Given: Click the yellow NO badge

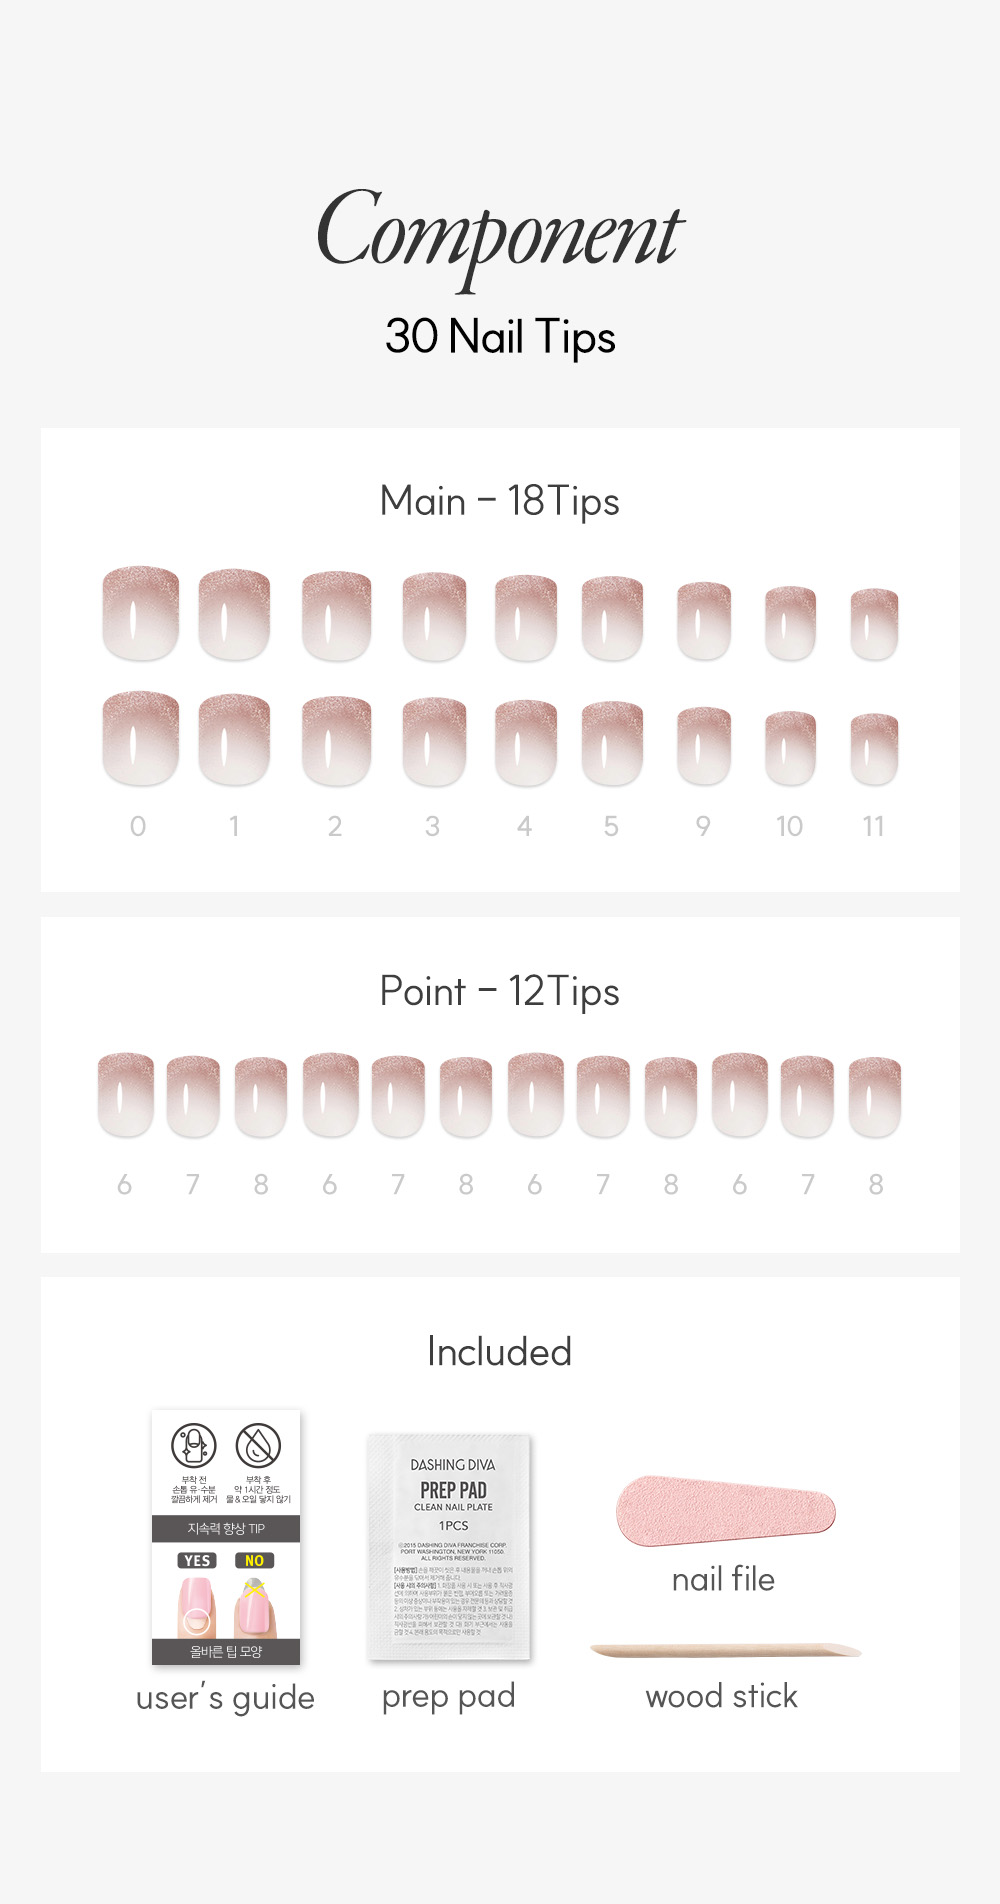Looking at the screenshot, I should pos(254,1560).
